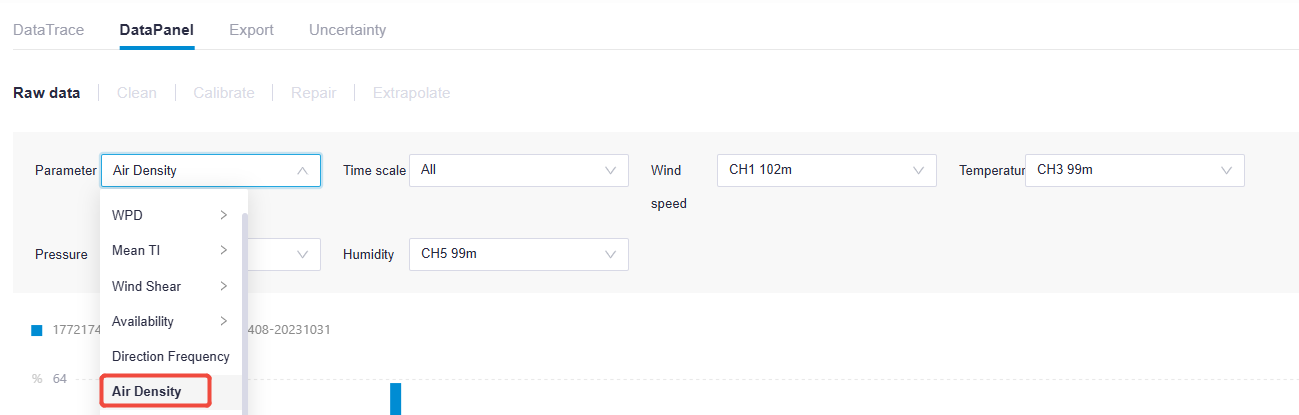Open the Export tab

pos(251,30)
